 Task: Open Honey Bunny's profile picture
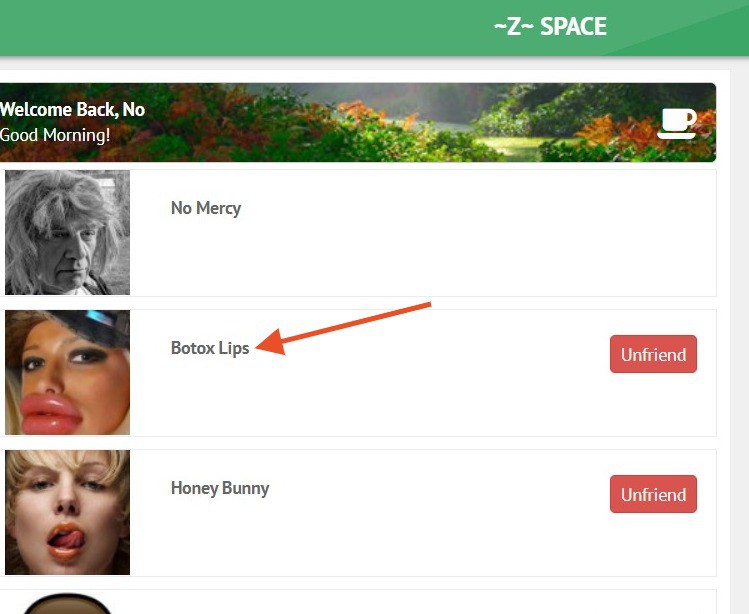[x=67, y=512]
